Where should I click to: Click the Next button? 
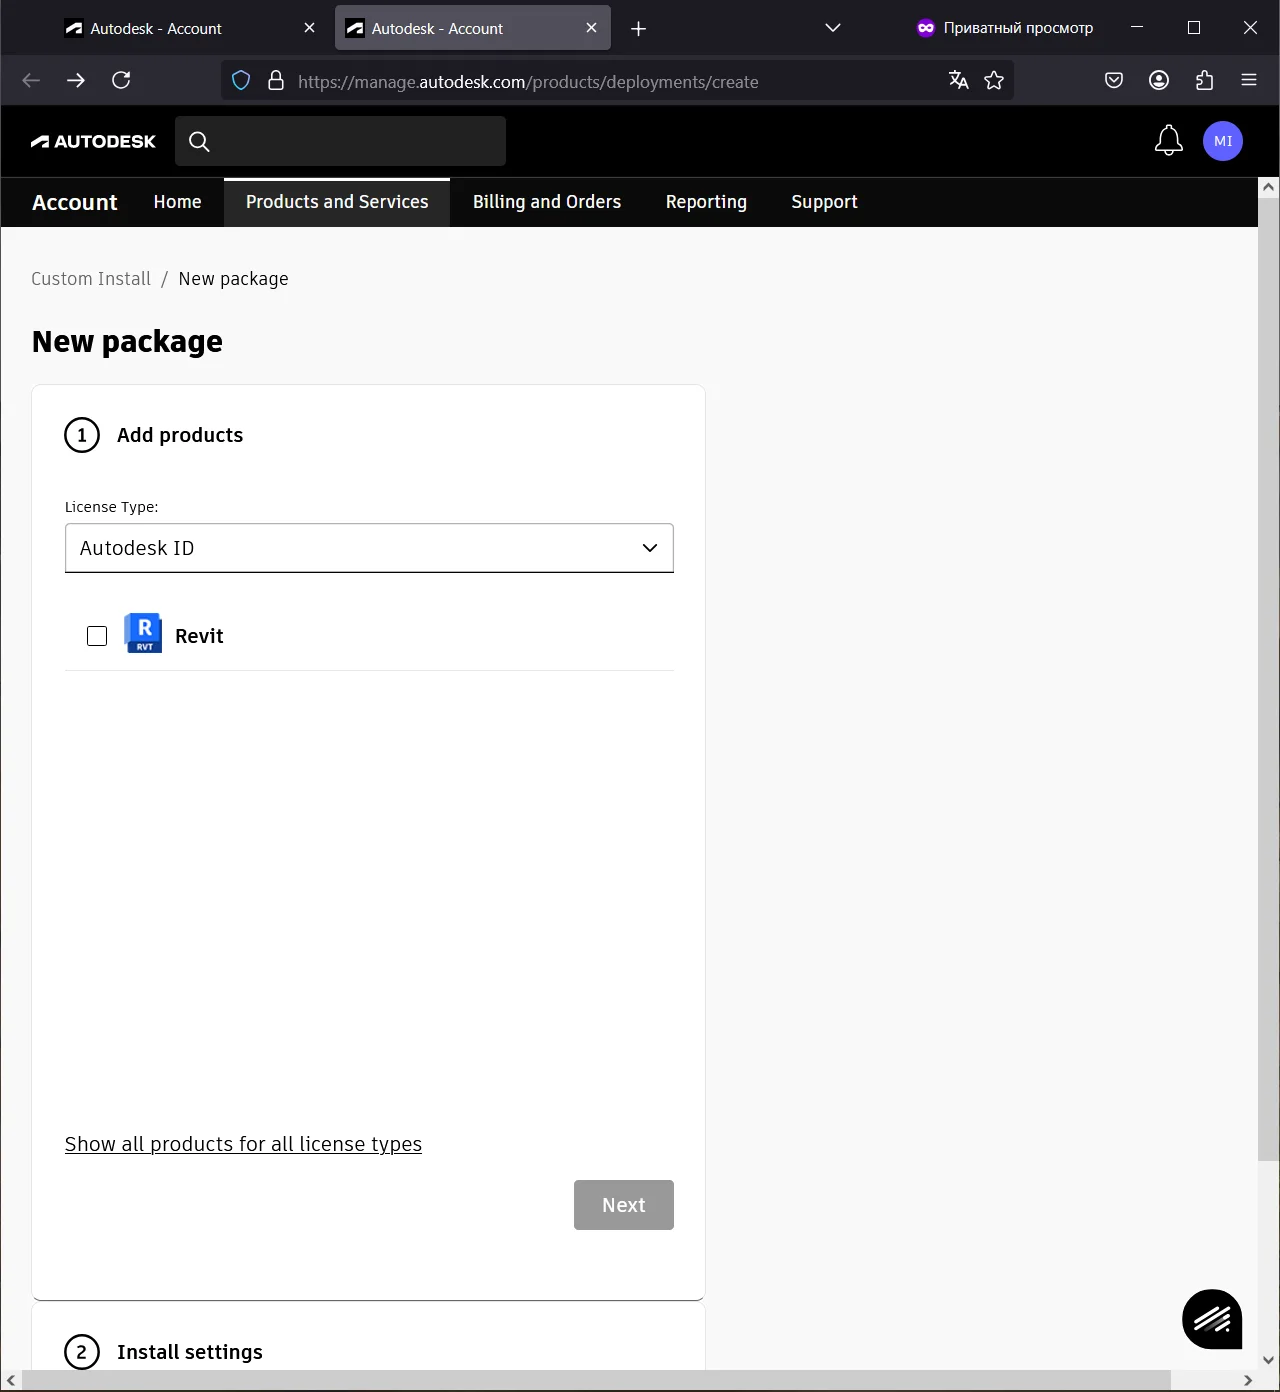coord(623,1205)
